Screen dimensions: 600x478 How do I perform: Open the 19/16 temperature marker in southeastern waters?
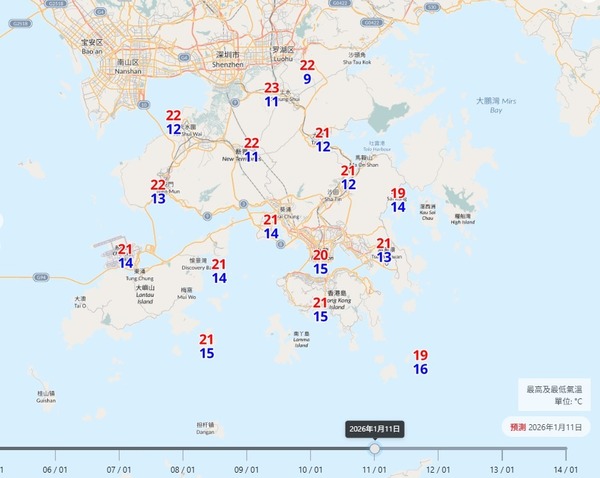click(x=420, y=362)
